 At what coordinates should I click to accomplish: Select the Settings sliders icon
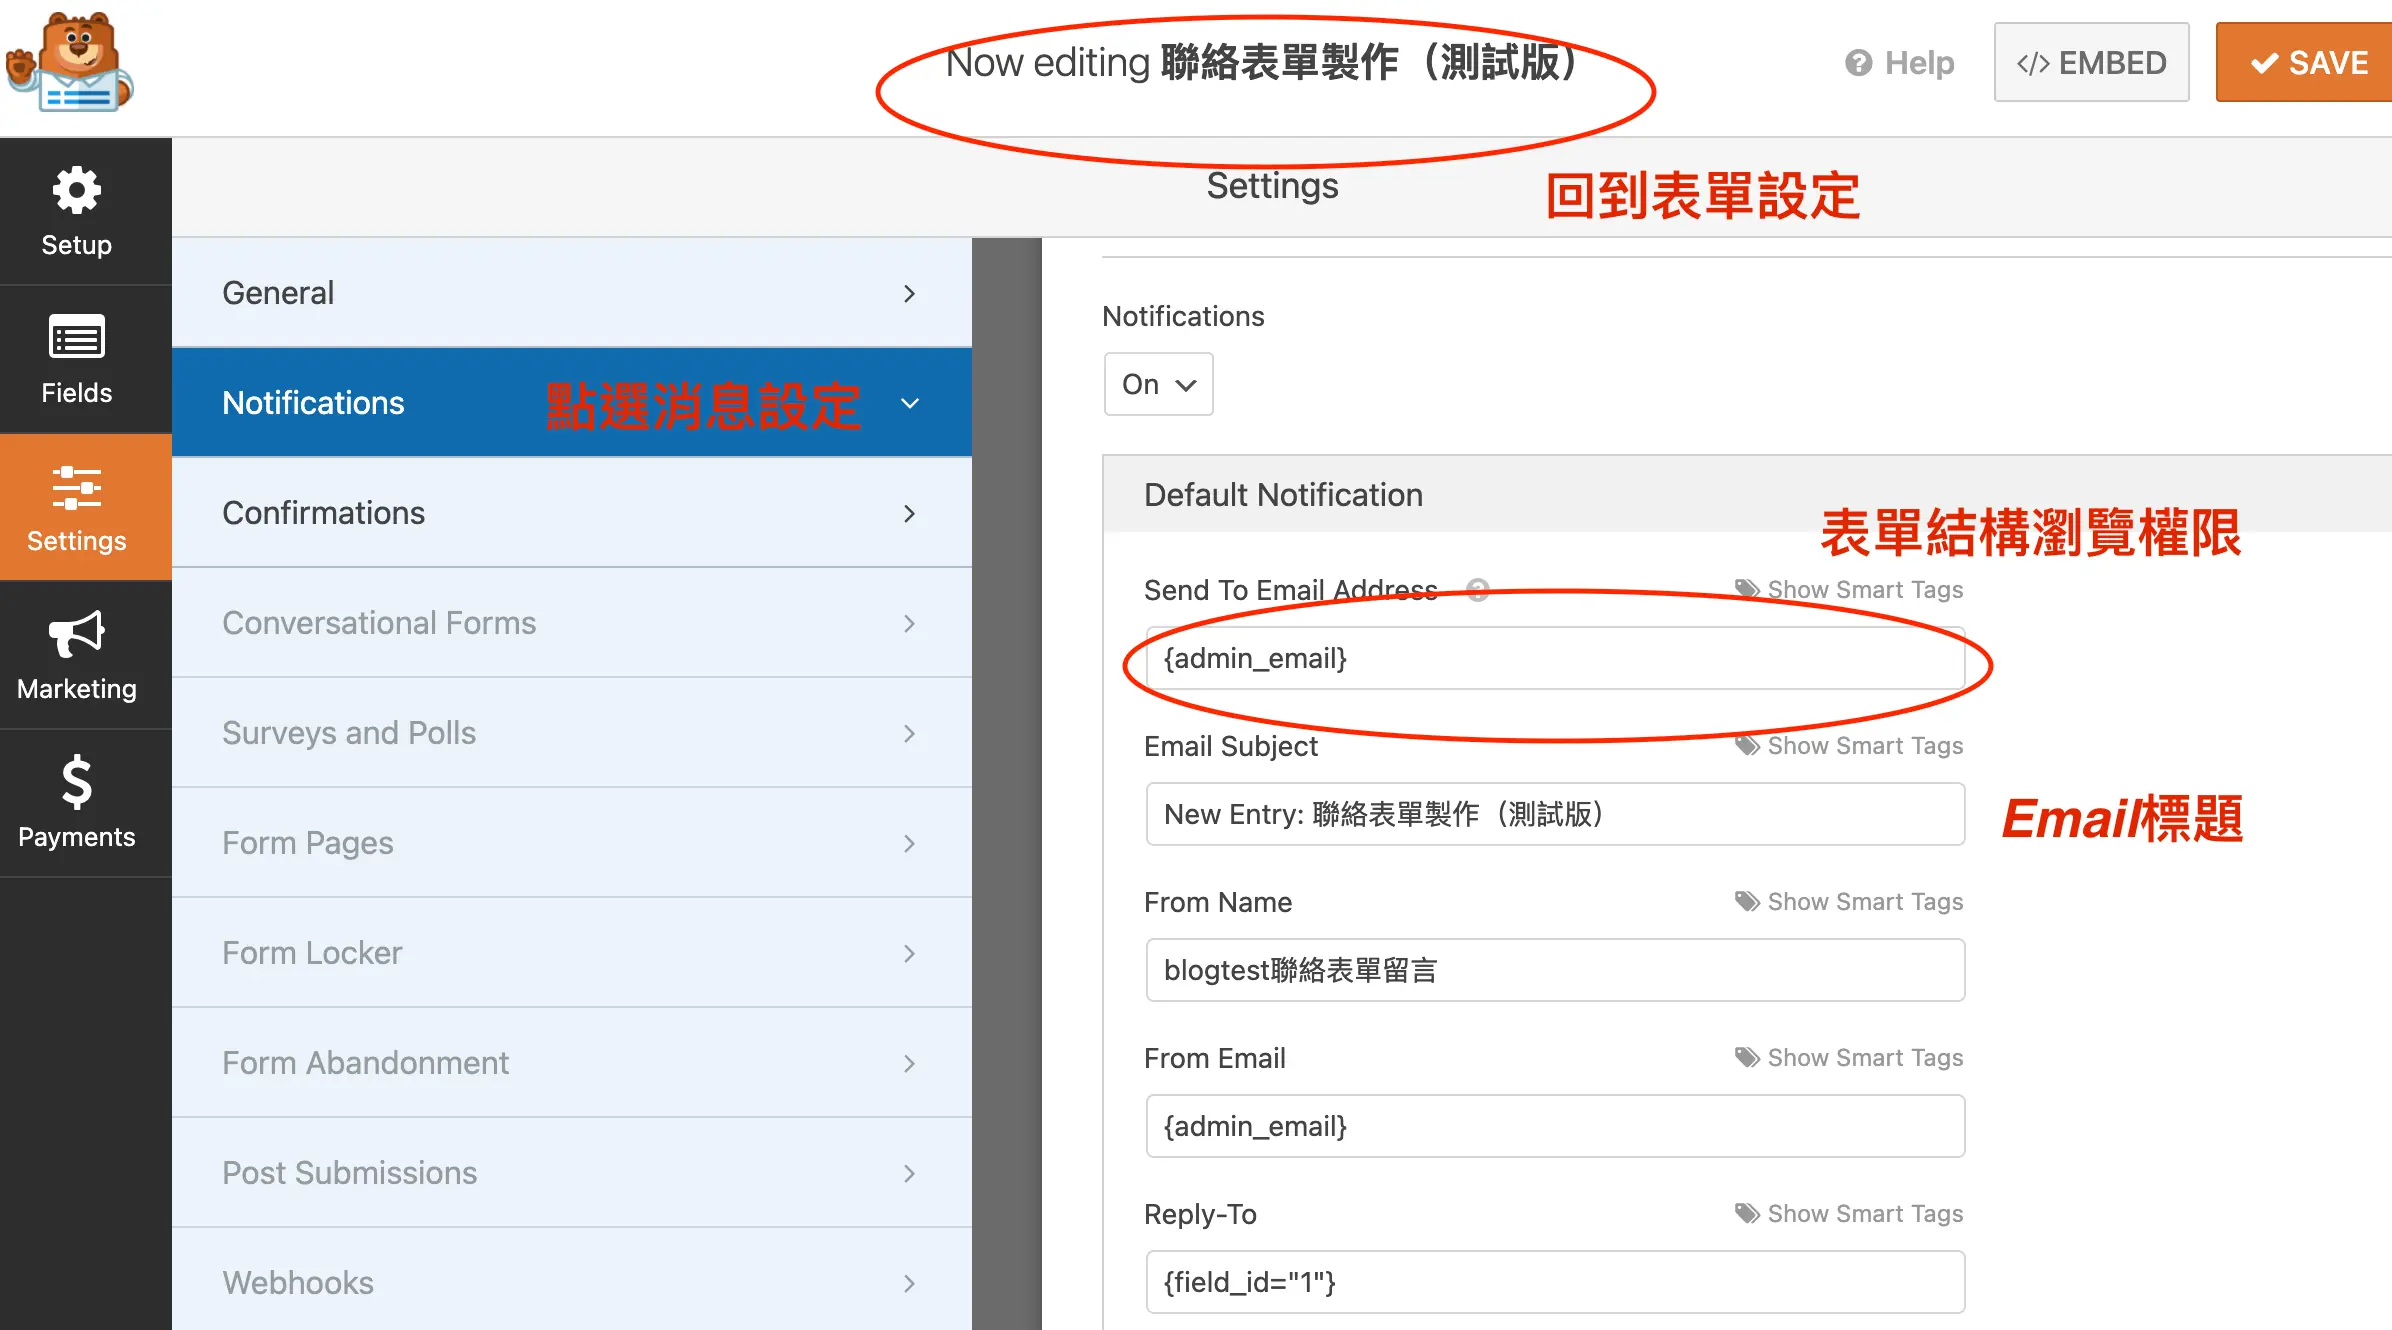pos(77,507)
